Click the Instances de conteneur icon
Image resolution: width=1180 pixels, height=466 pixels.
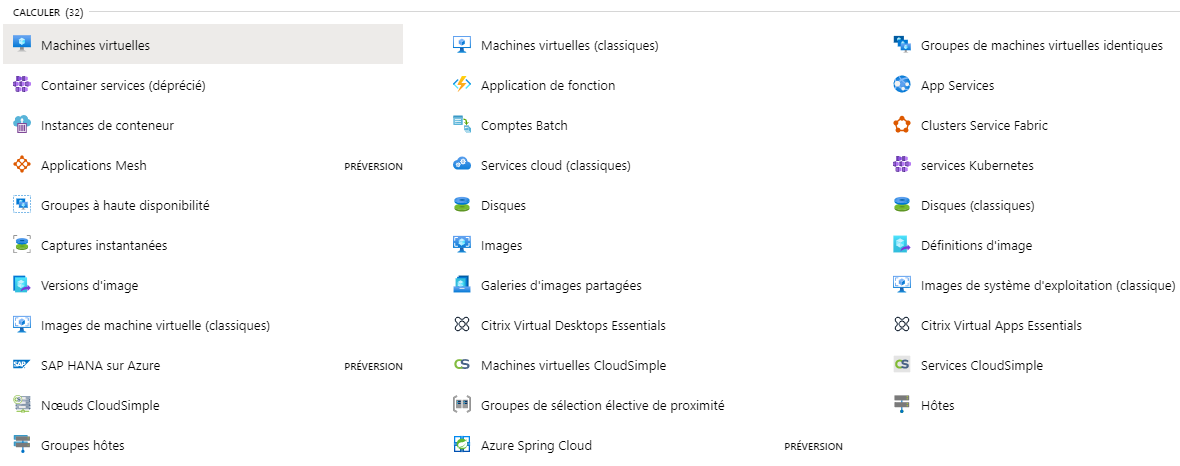click(22, 125)
